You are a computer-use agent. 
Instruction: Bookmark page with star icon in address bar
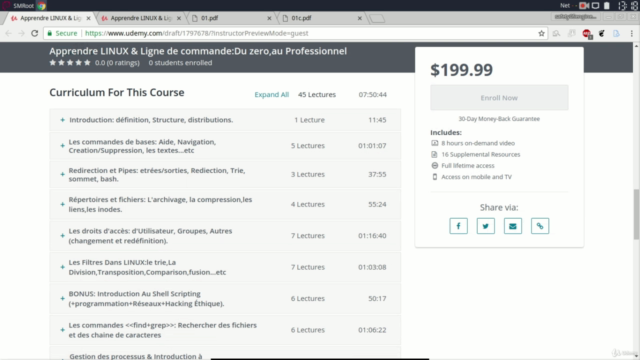(541, 33)
